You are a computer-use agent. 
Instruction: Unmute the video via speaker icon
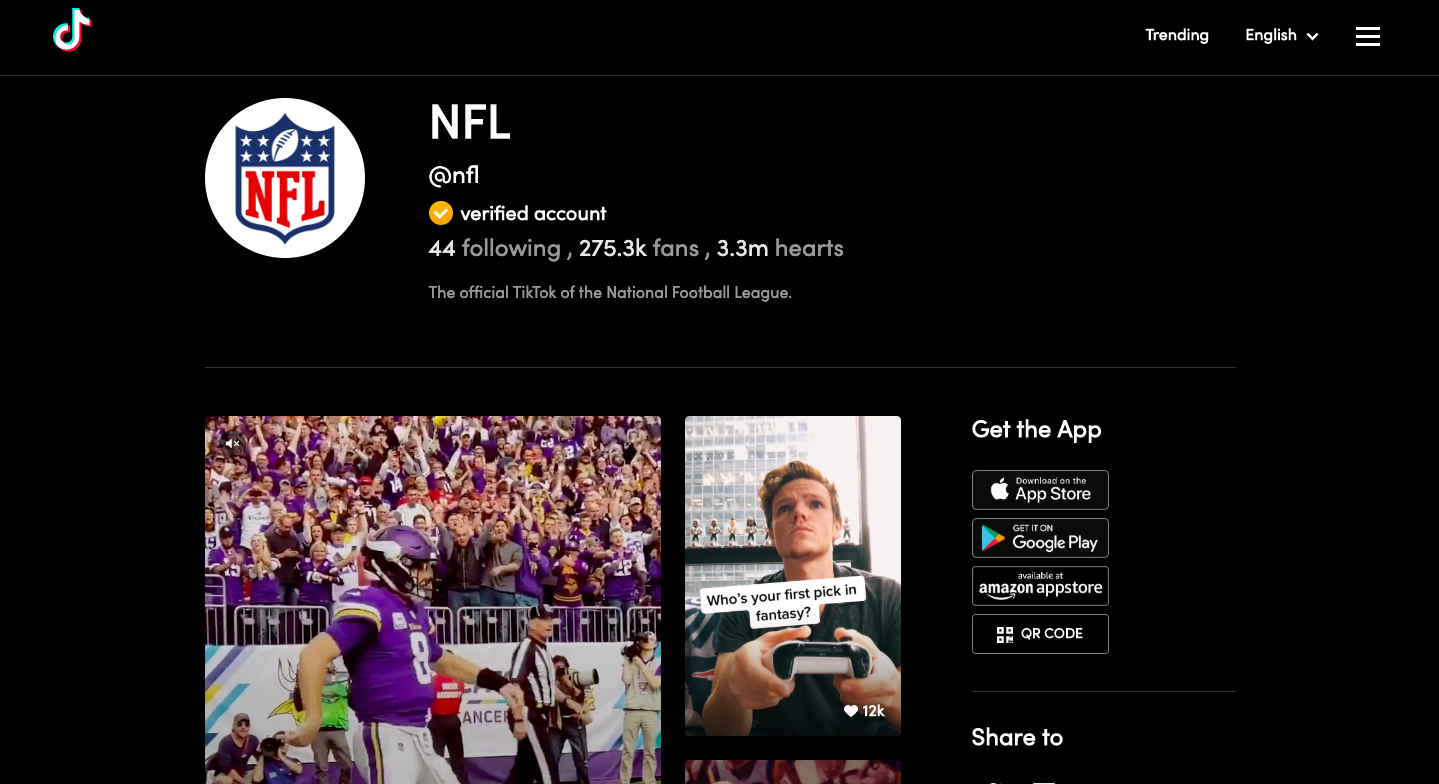click(233, 443)
